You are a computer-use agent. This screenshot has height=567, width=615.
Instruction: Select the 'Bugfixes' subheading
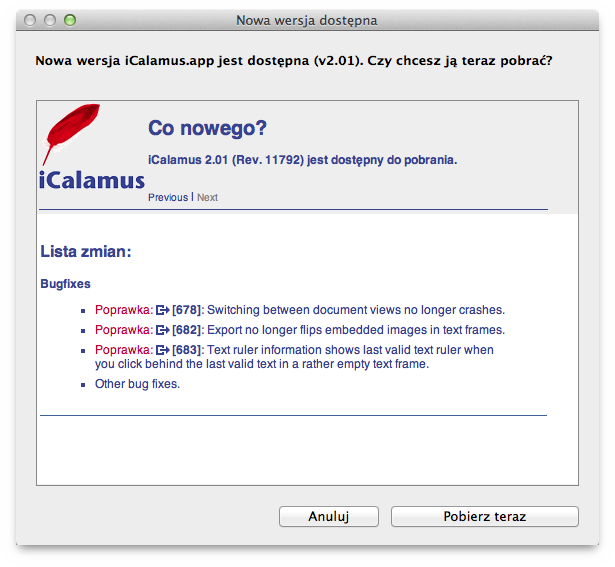tap(65, 284)
